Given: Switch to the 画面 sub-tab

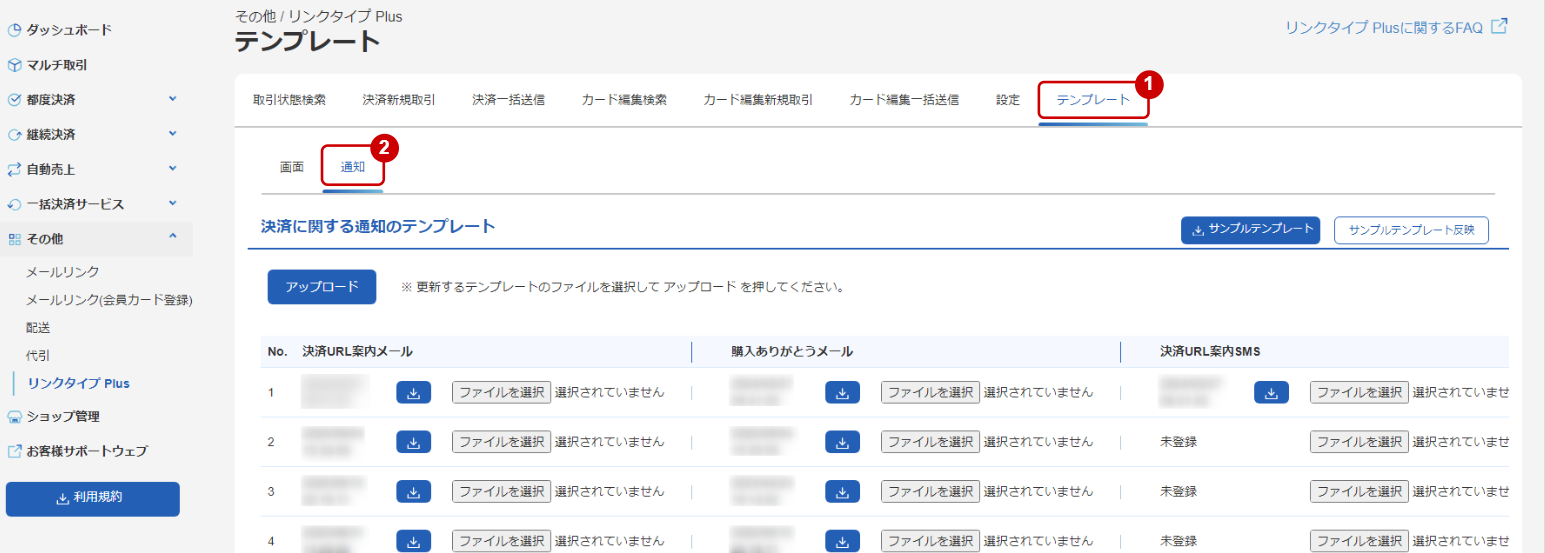Looking at the screenshot, I should (292, 168).
